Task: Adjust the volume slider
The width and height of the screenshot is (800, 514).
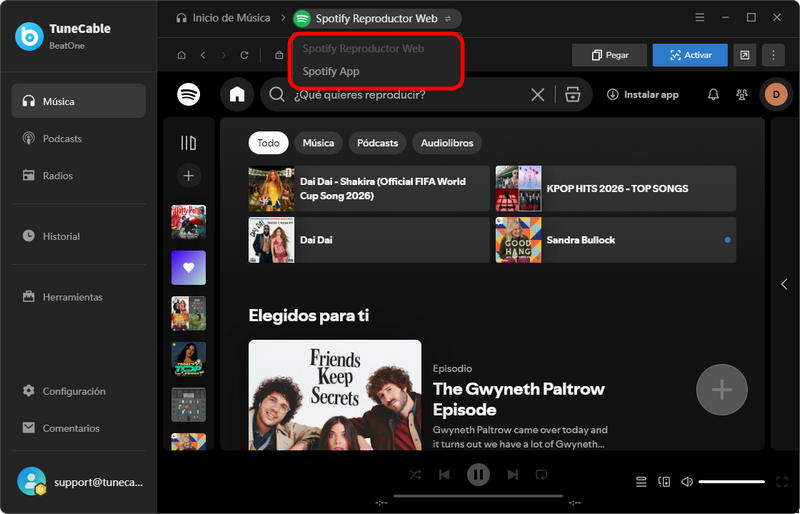Action: [x=732, y=481]
